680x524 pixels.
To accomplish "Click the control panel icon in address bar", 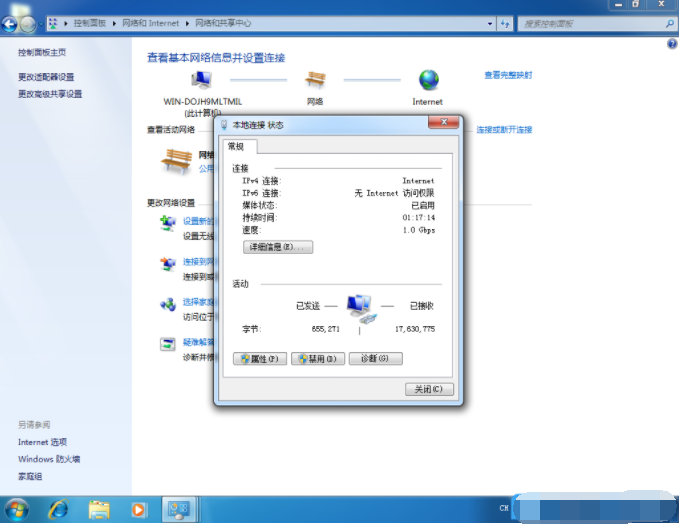I will coord(53,23).
